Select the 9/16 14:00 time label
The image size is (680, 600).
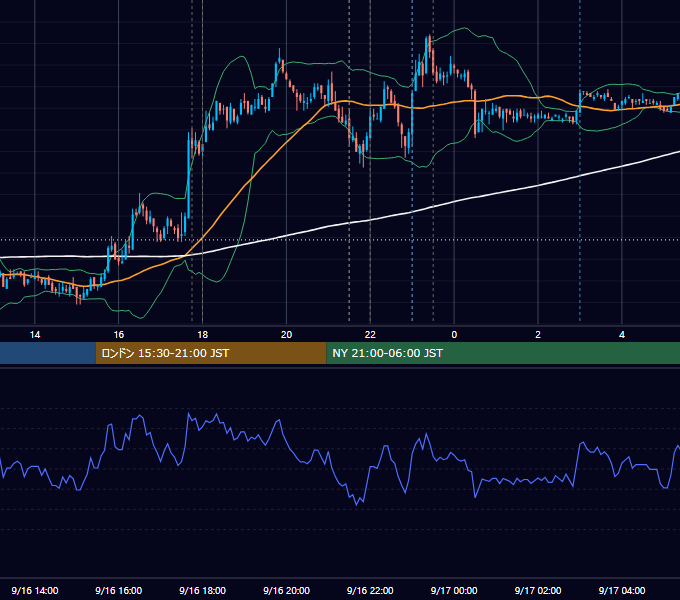35,590
